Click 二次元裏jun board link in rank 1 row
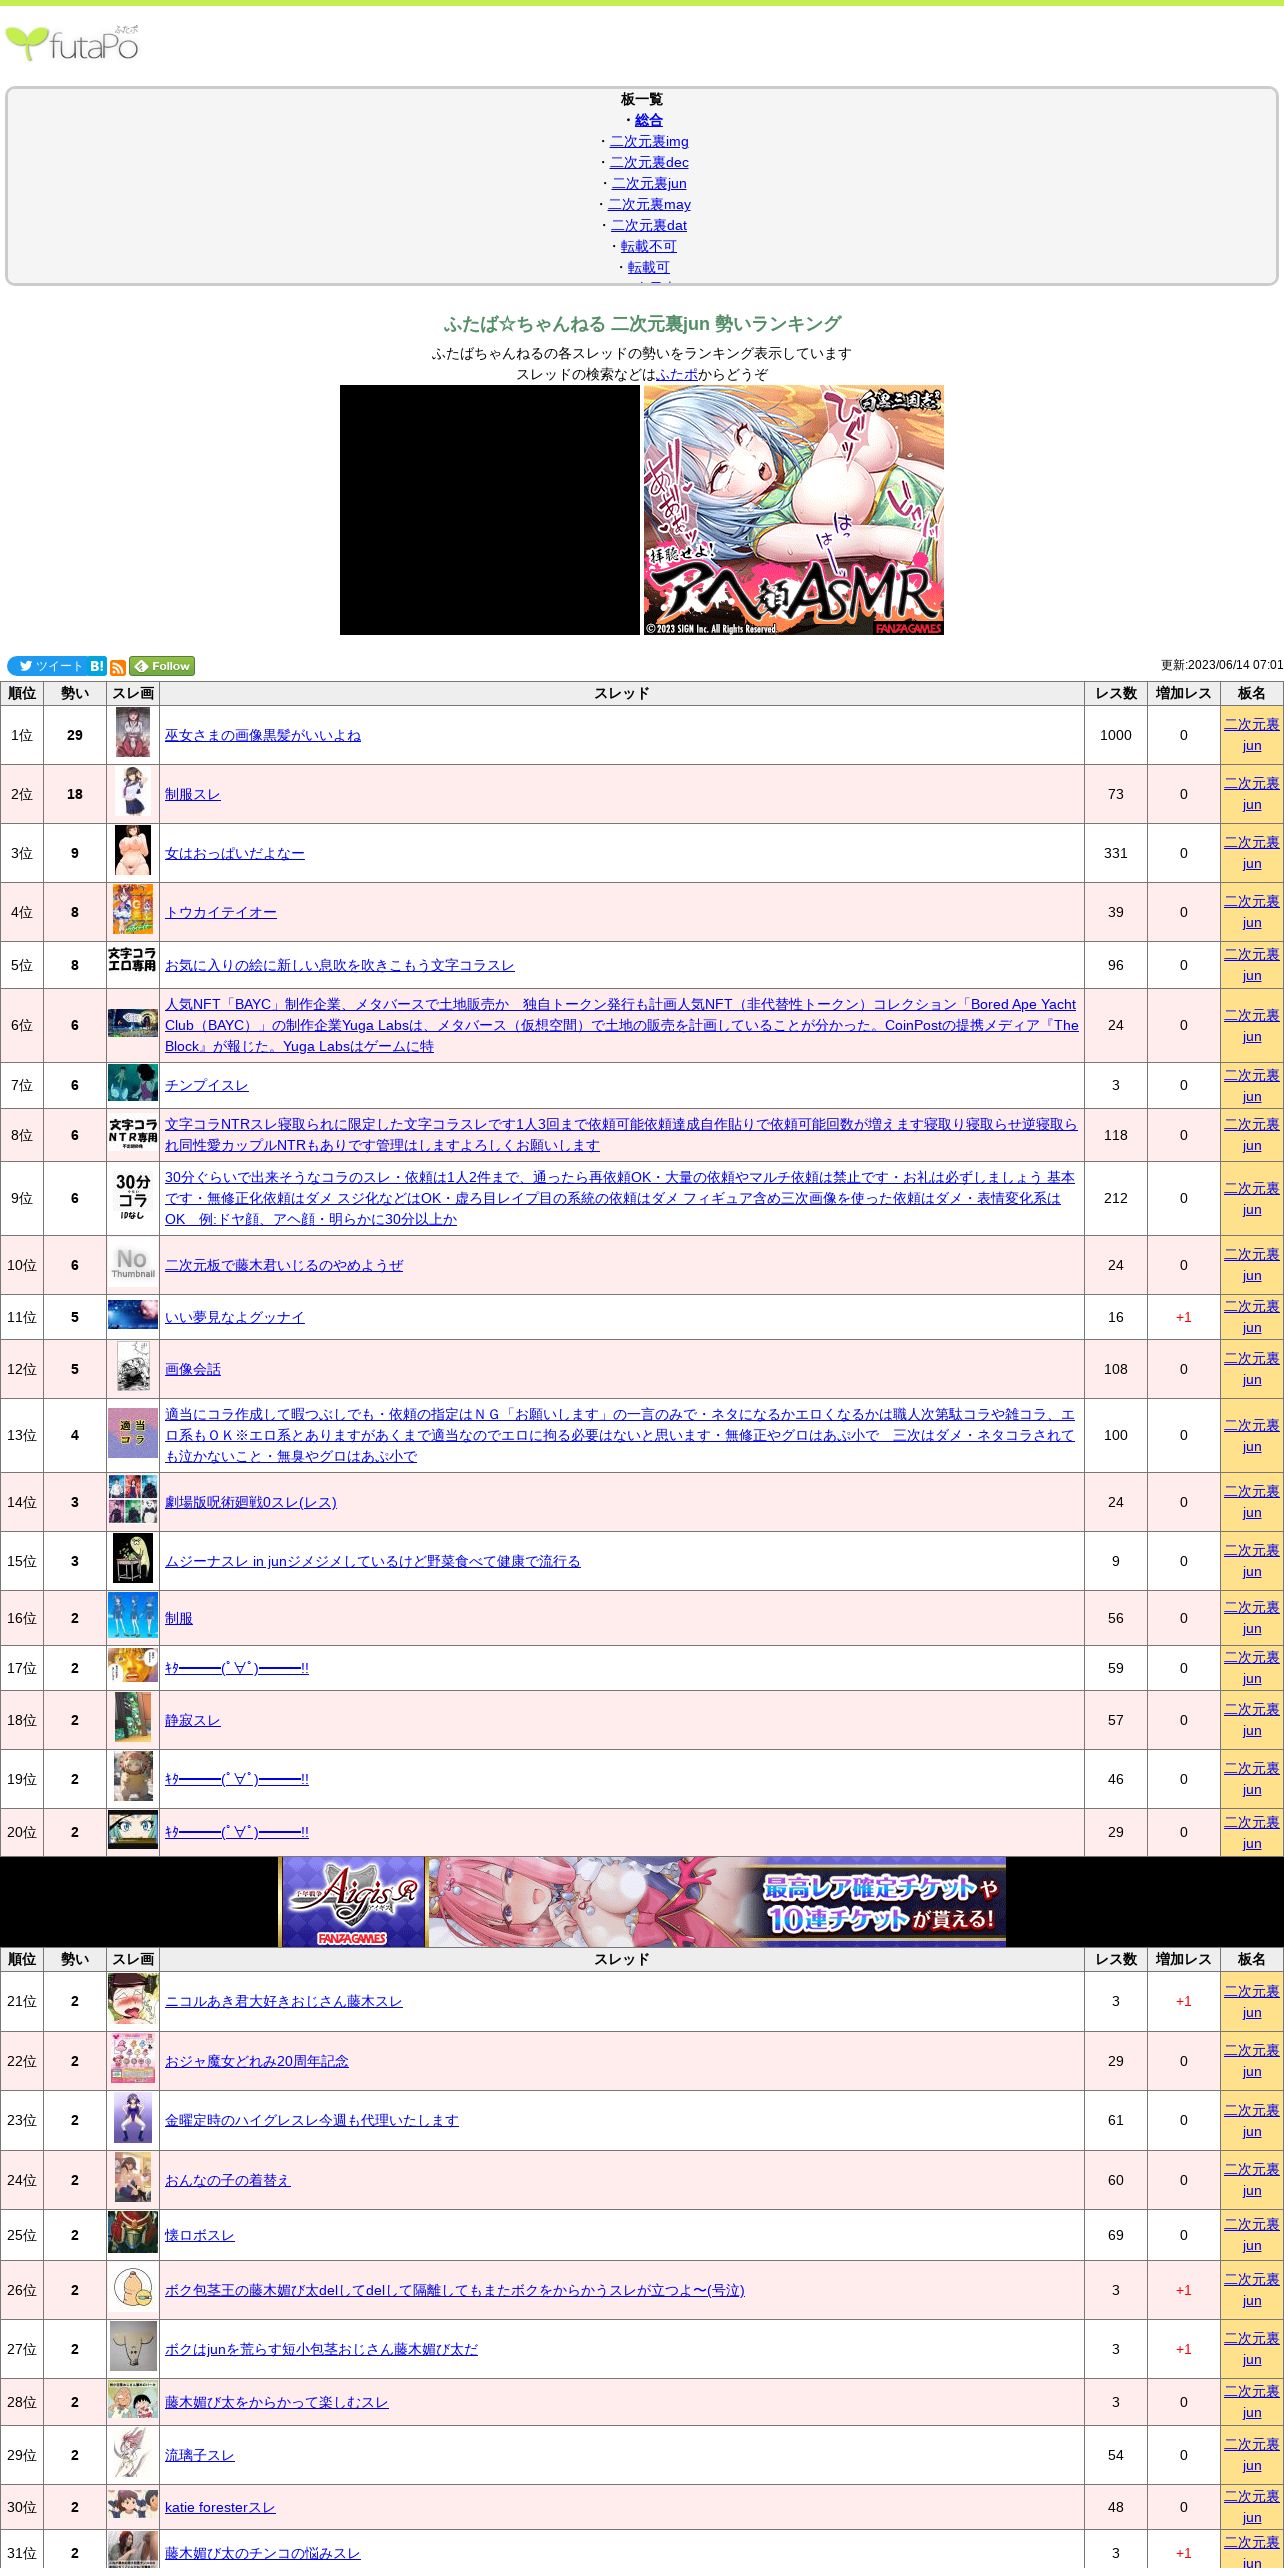The width and height of the screenshot is (1284, 2568). (1252, 735)
